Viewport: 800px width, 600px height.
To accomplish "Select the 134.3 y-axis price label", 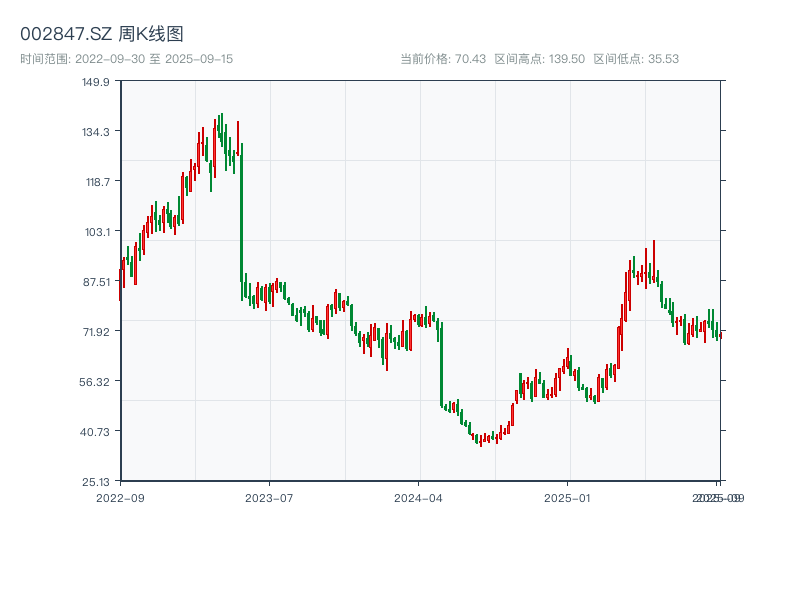I will (96, 132).
